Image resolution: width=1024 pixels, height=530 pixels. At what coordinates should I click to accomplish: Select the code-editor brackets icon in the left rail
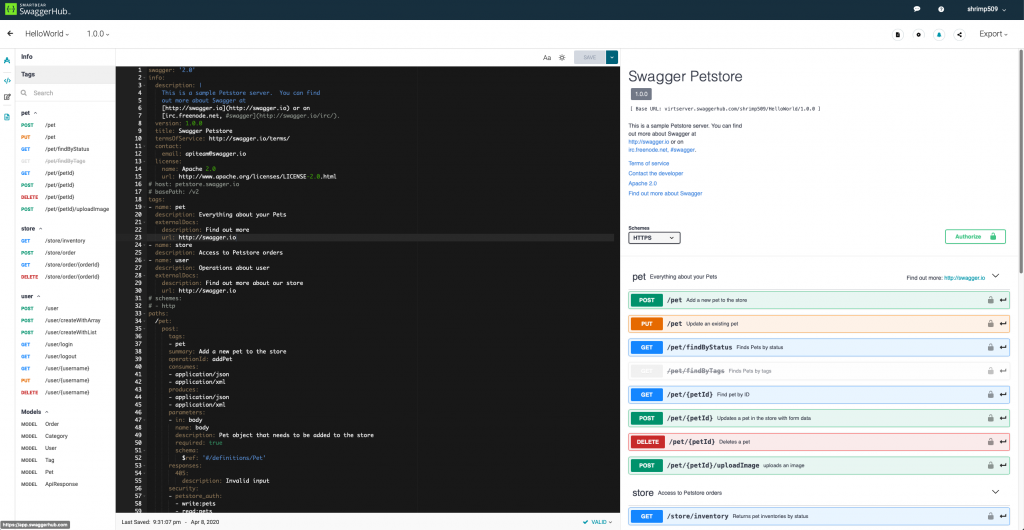coord(7,81)
